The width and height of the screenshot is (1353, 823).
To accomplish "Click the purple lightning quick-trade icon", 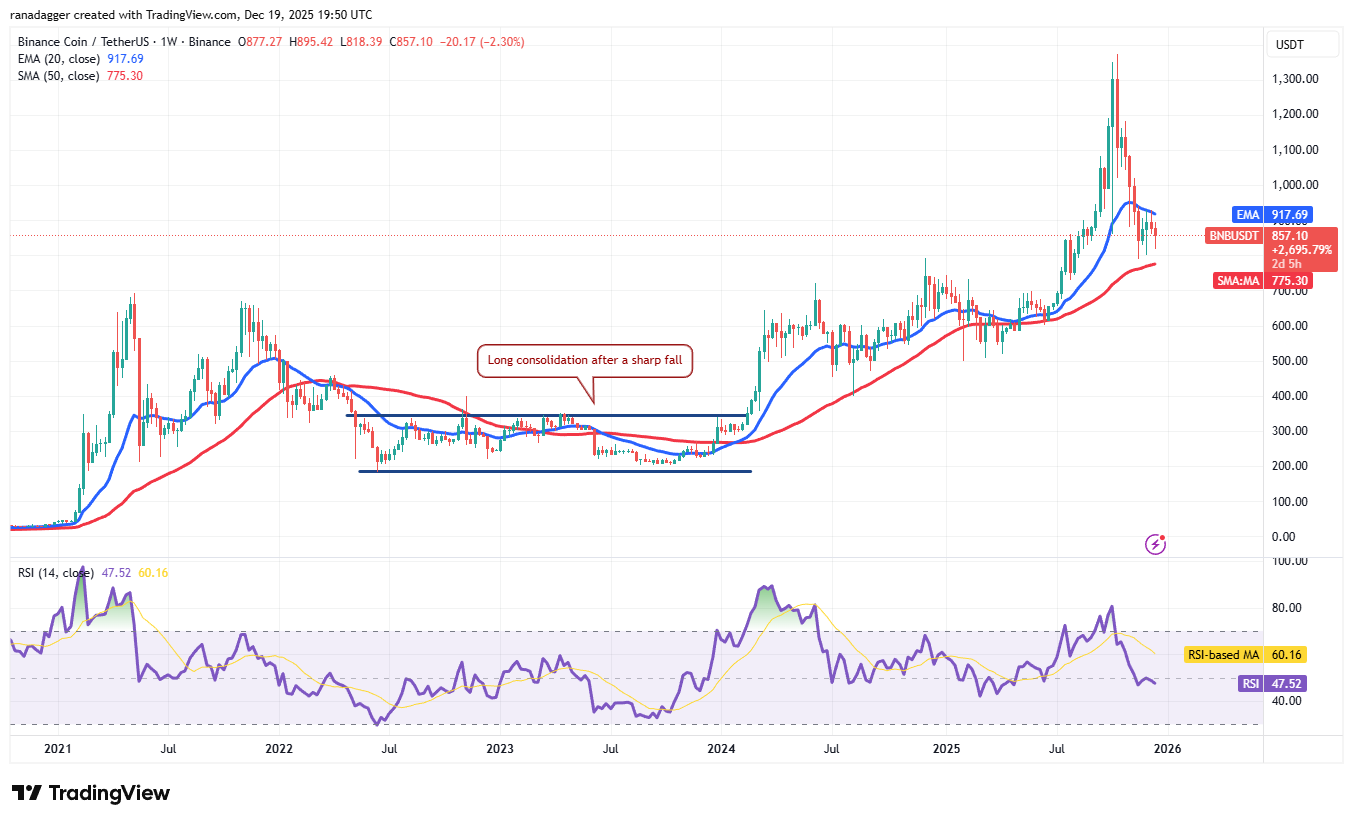I will point(1155,545).
